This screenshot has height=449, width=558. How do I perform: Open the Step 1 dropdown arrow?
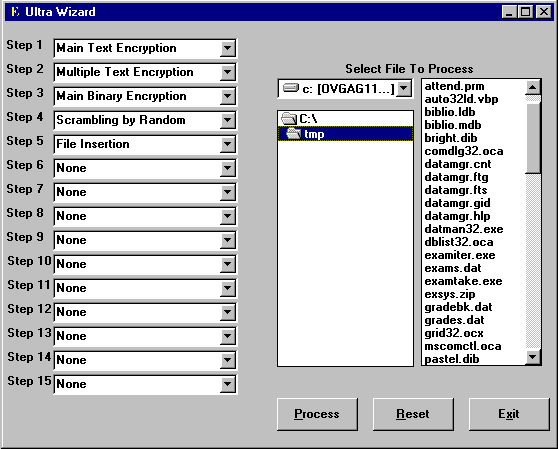pos(227,48)
